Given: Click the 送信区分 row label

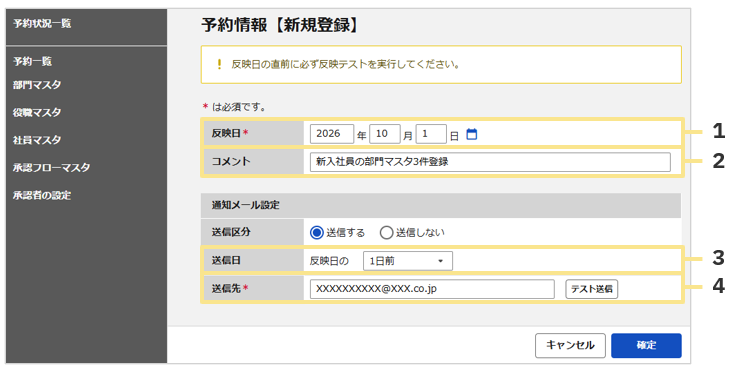Looking at the screenshot, I should click(231, 232).
